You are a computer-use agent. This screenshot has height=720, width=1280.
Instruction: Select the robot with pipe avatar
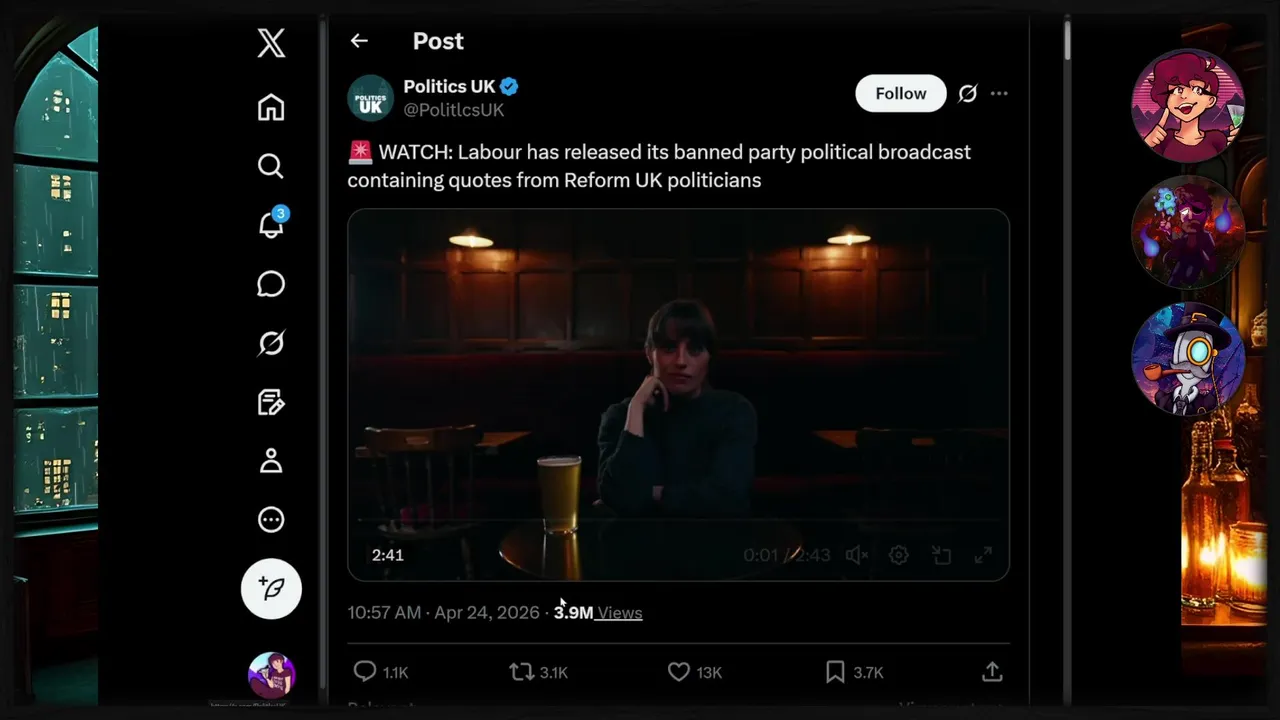pos(1188,359)
